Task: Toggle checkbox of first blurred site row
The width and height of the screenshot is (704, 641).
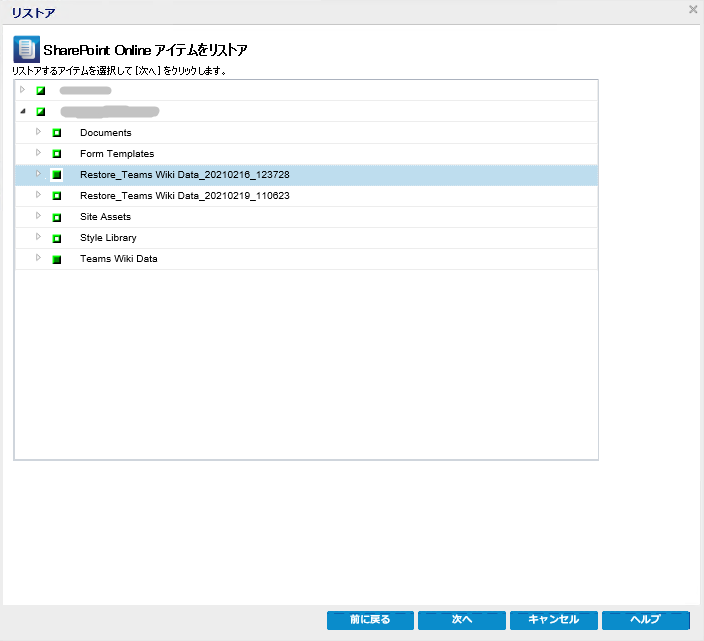Action: pos(41,91)
